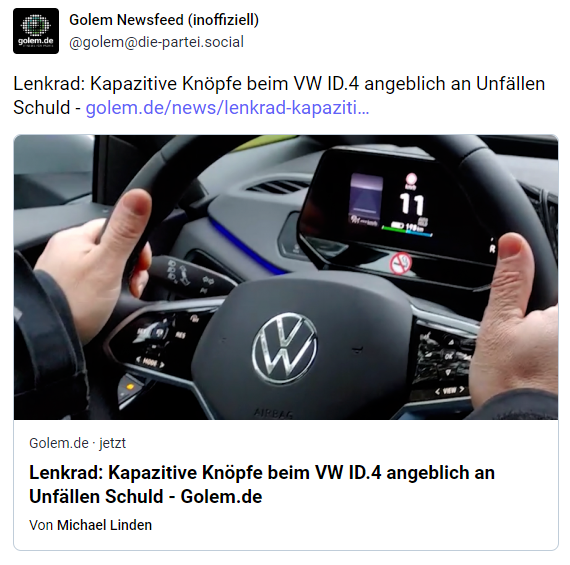Open the Golem Newsfeed (inoffiziell) profile name
The height and width of the screenshot is (565, 570).
(164, 20)
